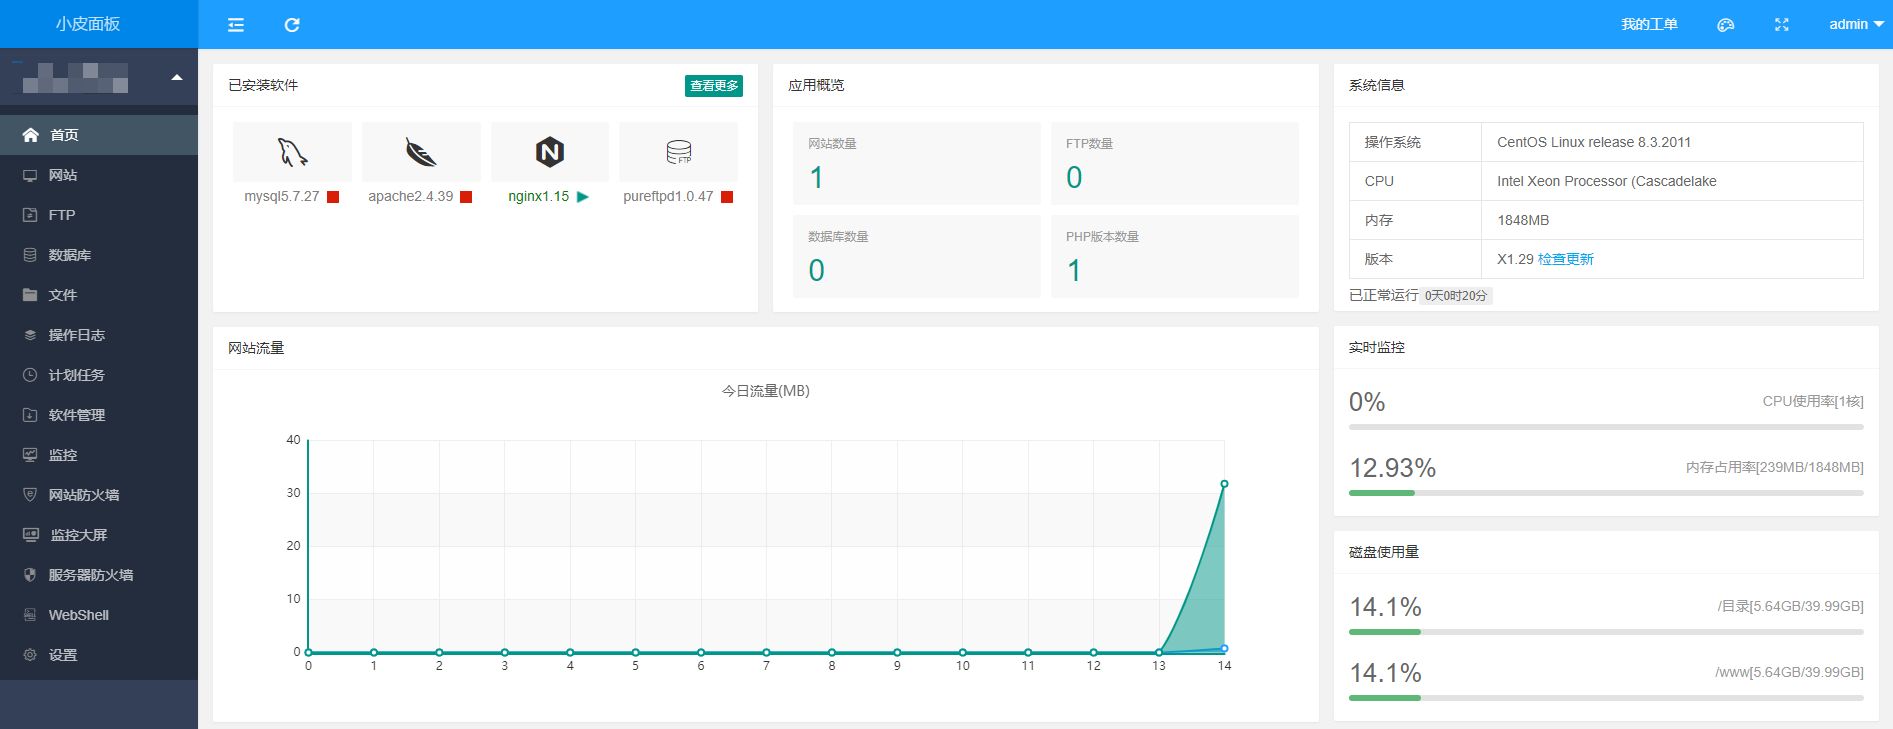
Task: Enter fullscreen mode via expand icon
Action: coord(1781,25)
